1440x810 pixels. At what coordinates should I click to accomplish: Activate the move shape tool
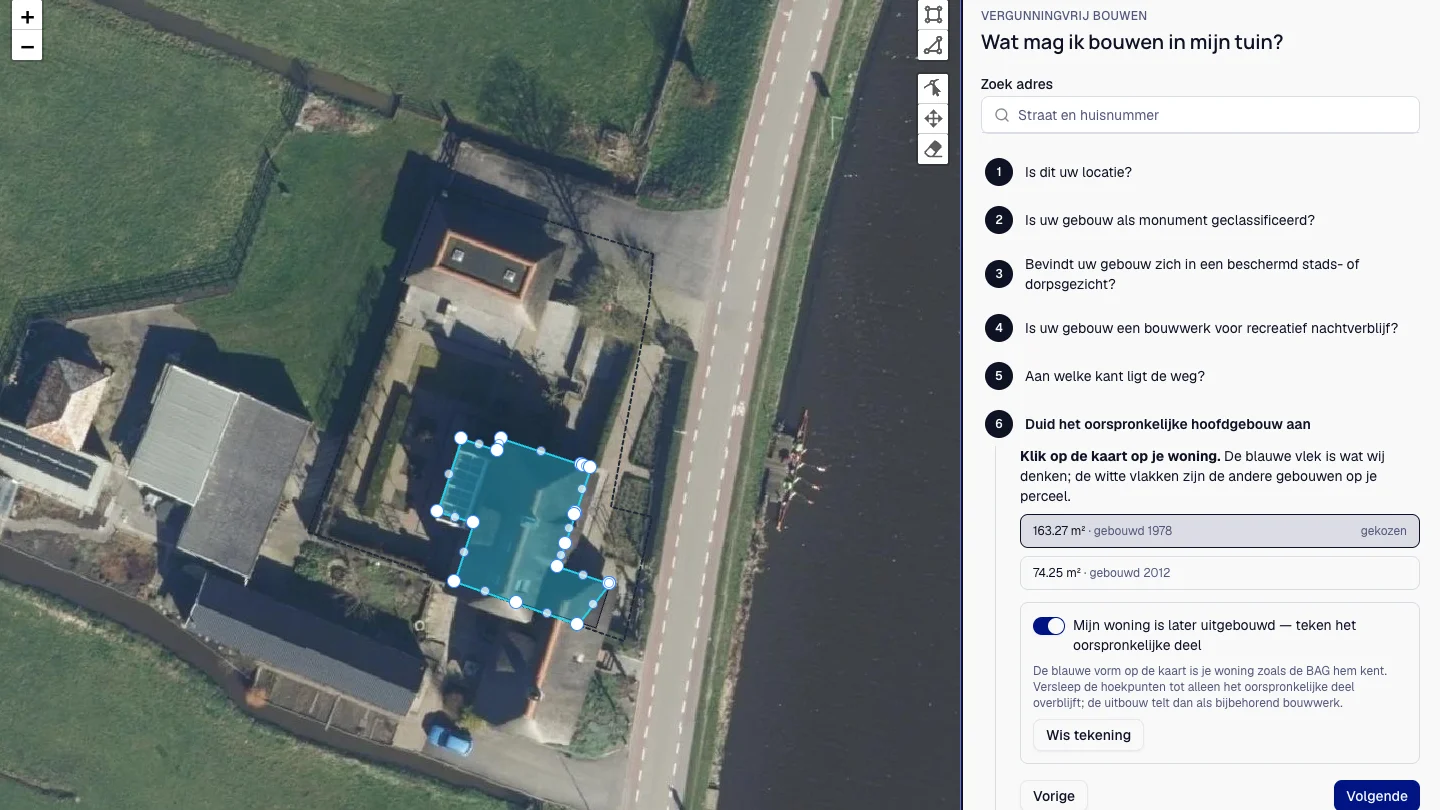[933, 118]
